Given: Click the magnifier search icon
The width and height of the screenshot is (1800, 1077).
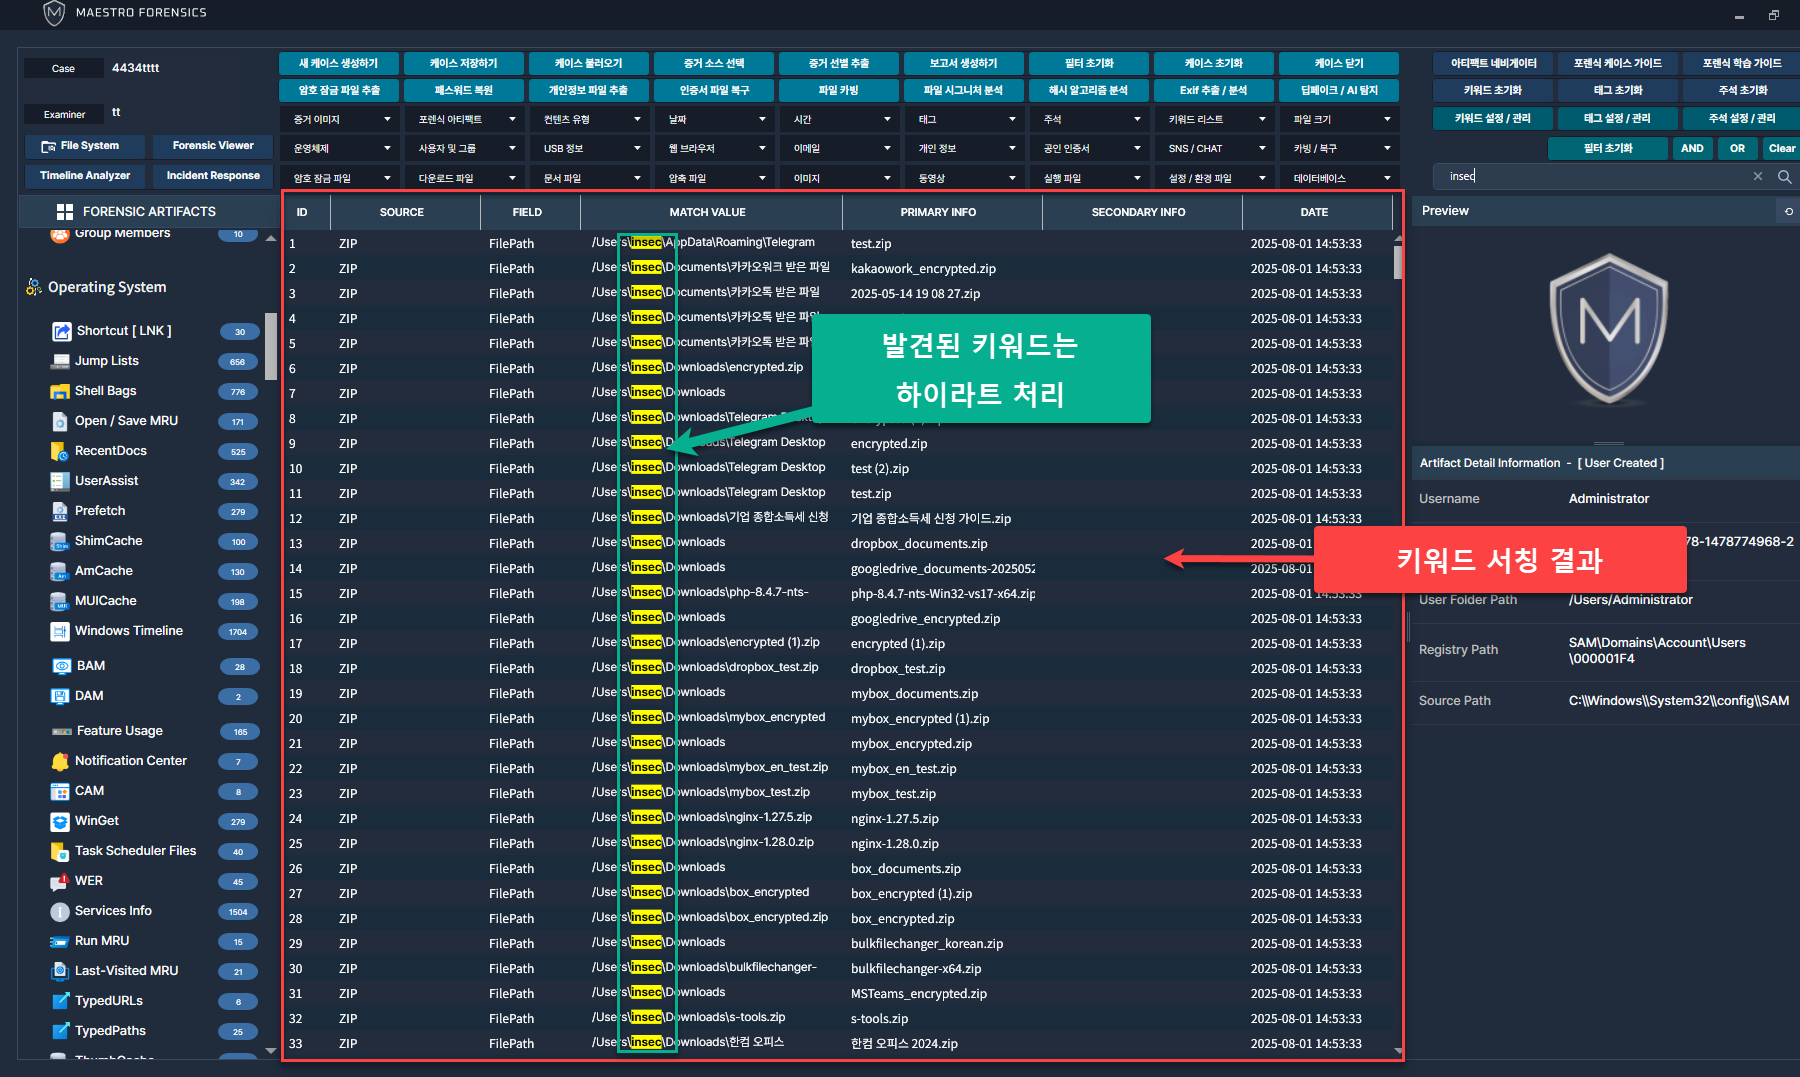Looking at the screenshot, I should (x=1784, y=177).
